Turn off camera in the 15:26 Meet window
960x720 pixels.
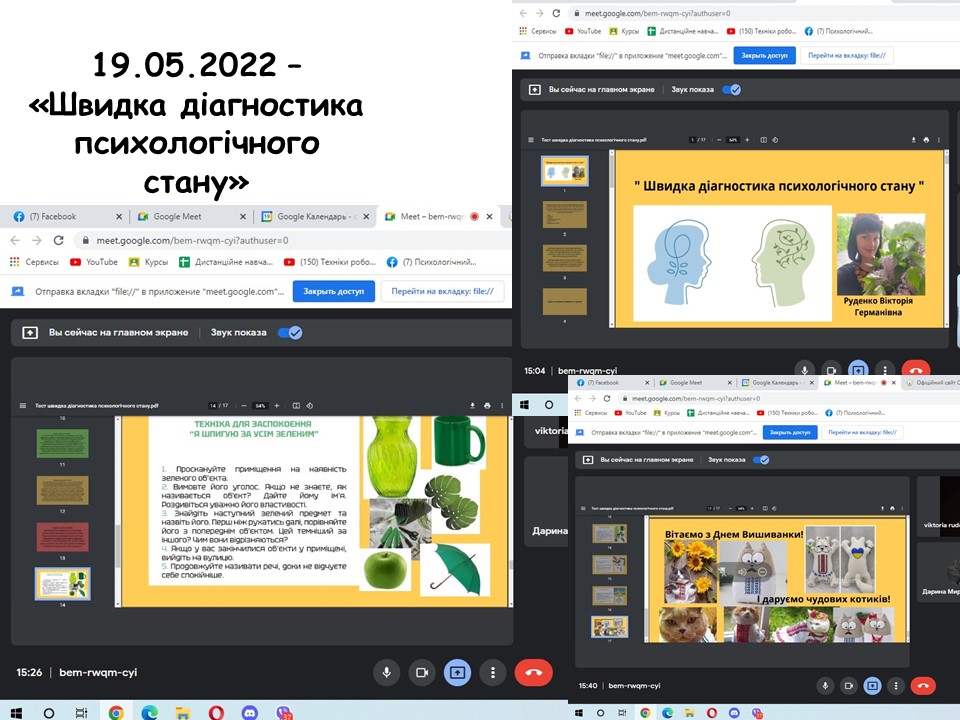tap(422, 672)
